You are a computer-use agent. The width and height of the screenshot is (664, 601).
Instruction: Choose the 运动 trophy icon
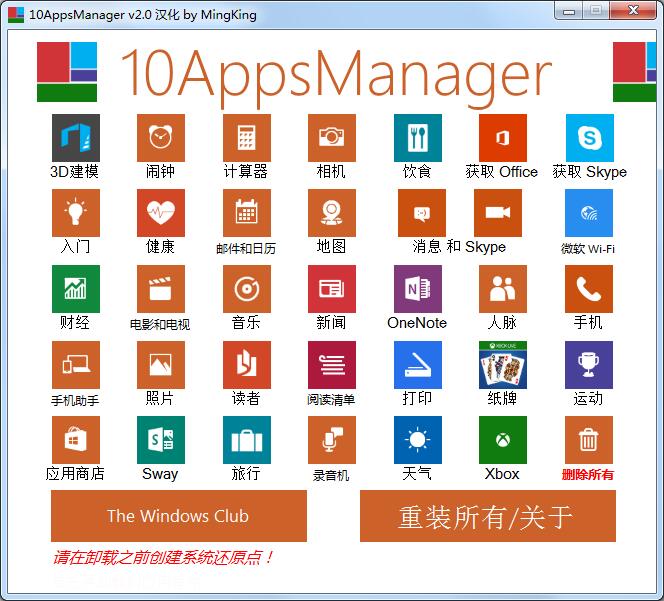pyautogui.click(x=589, y=365)
